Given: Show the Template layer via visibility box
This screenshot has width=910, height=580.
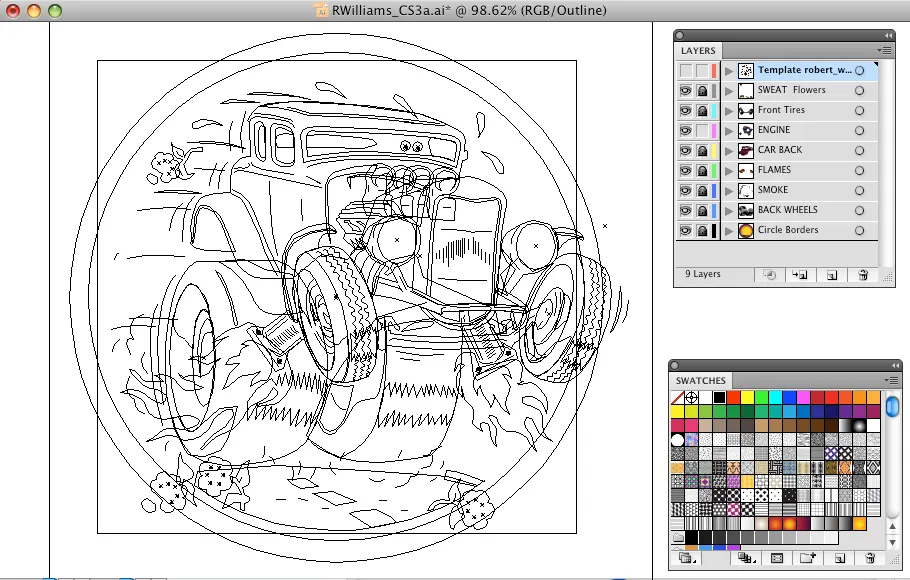Looking at the screenshot, I should [x=685, y=71].
